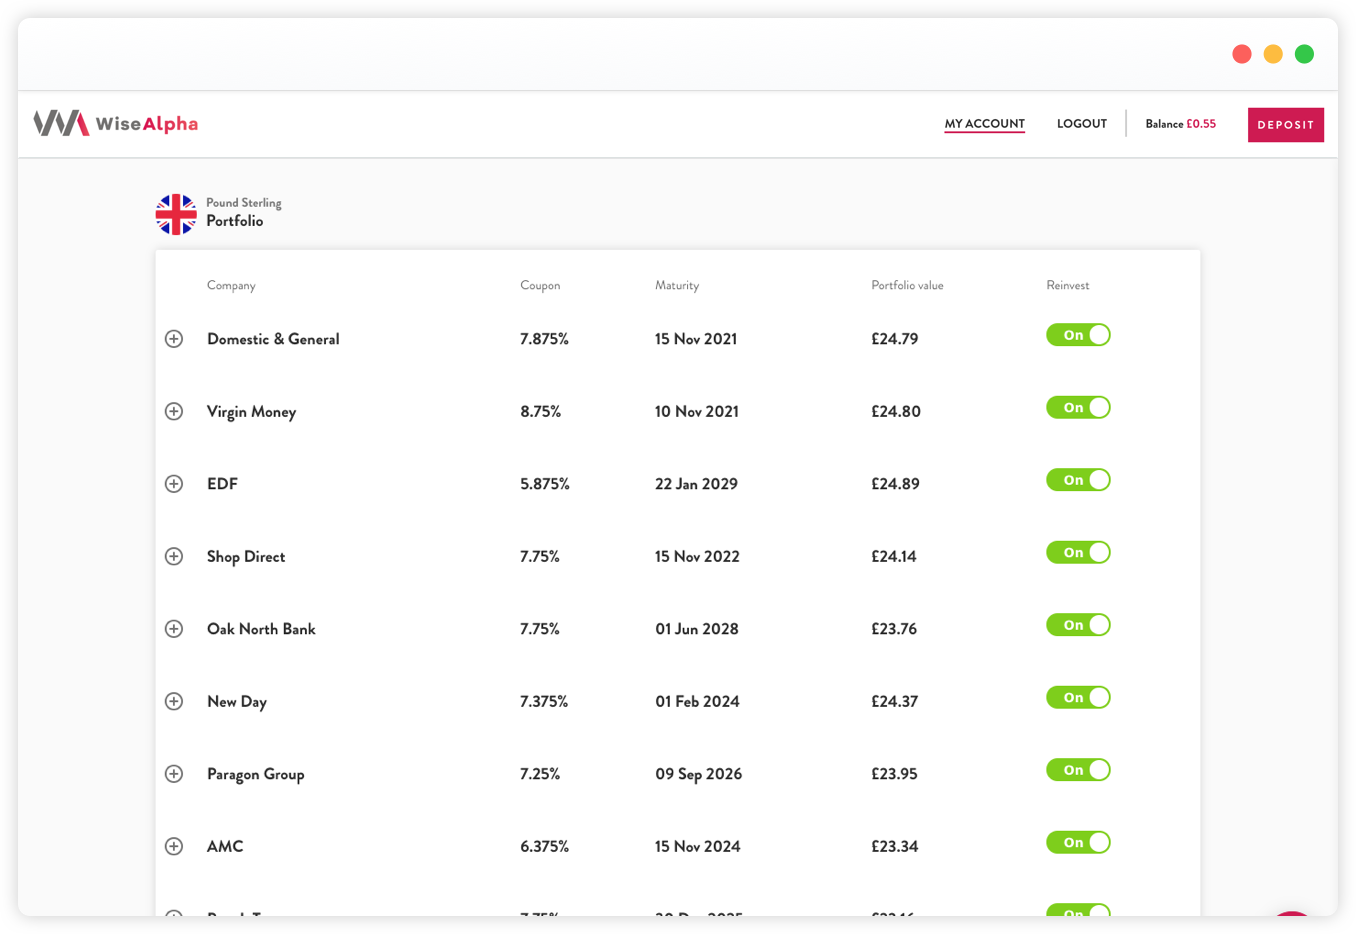Click the Shop Direct company name

pyautogui.click(x=246, y=557)
